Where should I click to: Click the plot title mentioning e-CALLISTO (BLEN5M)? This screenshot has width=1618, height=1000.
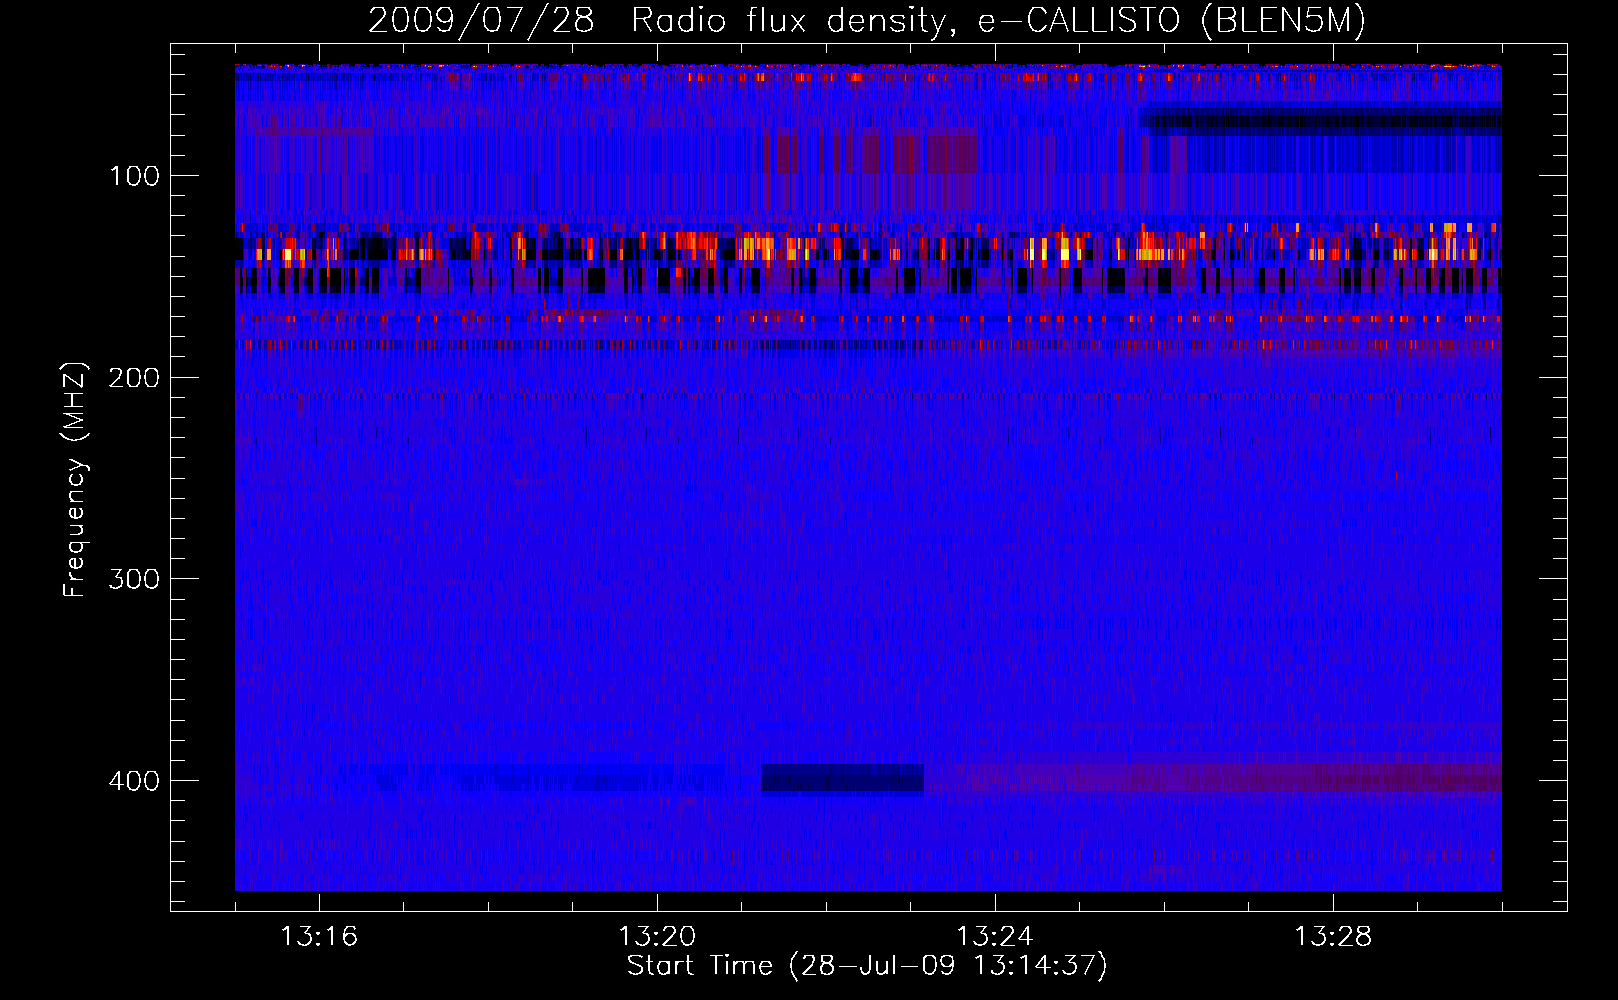click(867, 20)
